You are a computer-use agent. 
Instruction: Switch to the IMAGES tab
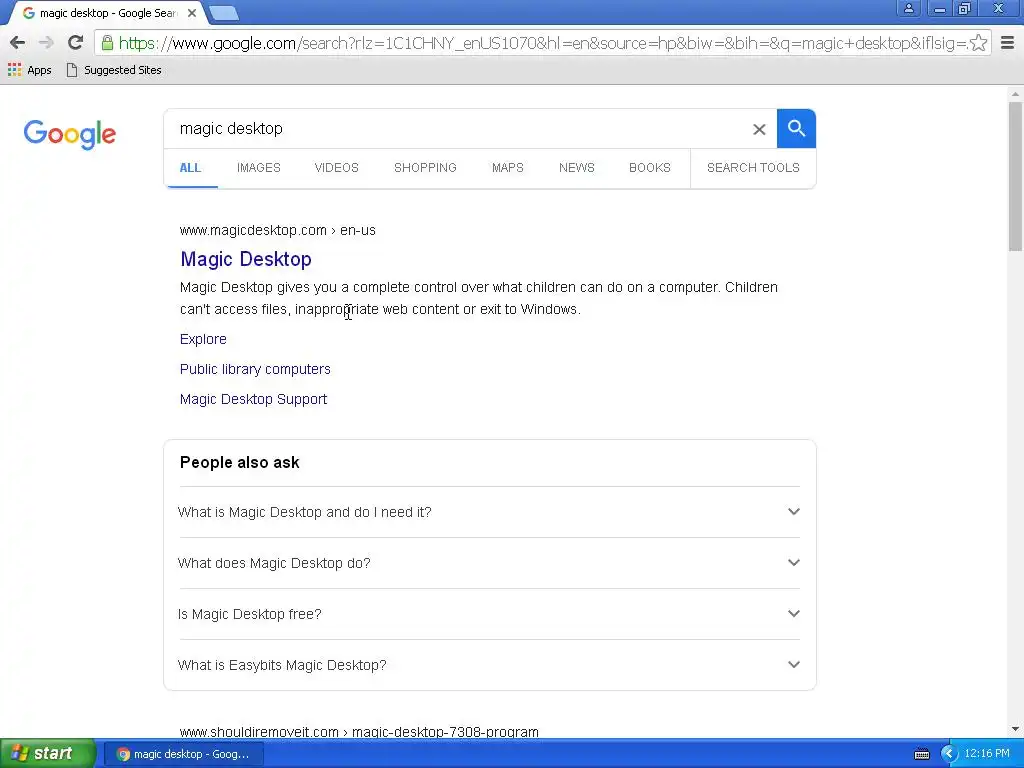click(259, 168)
